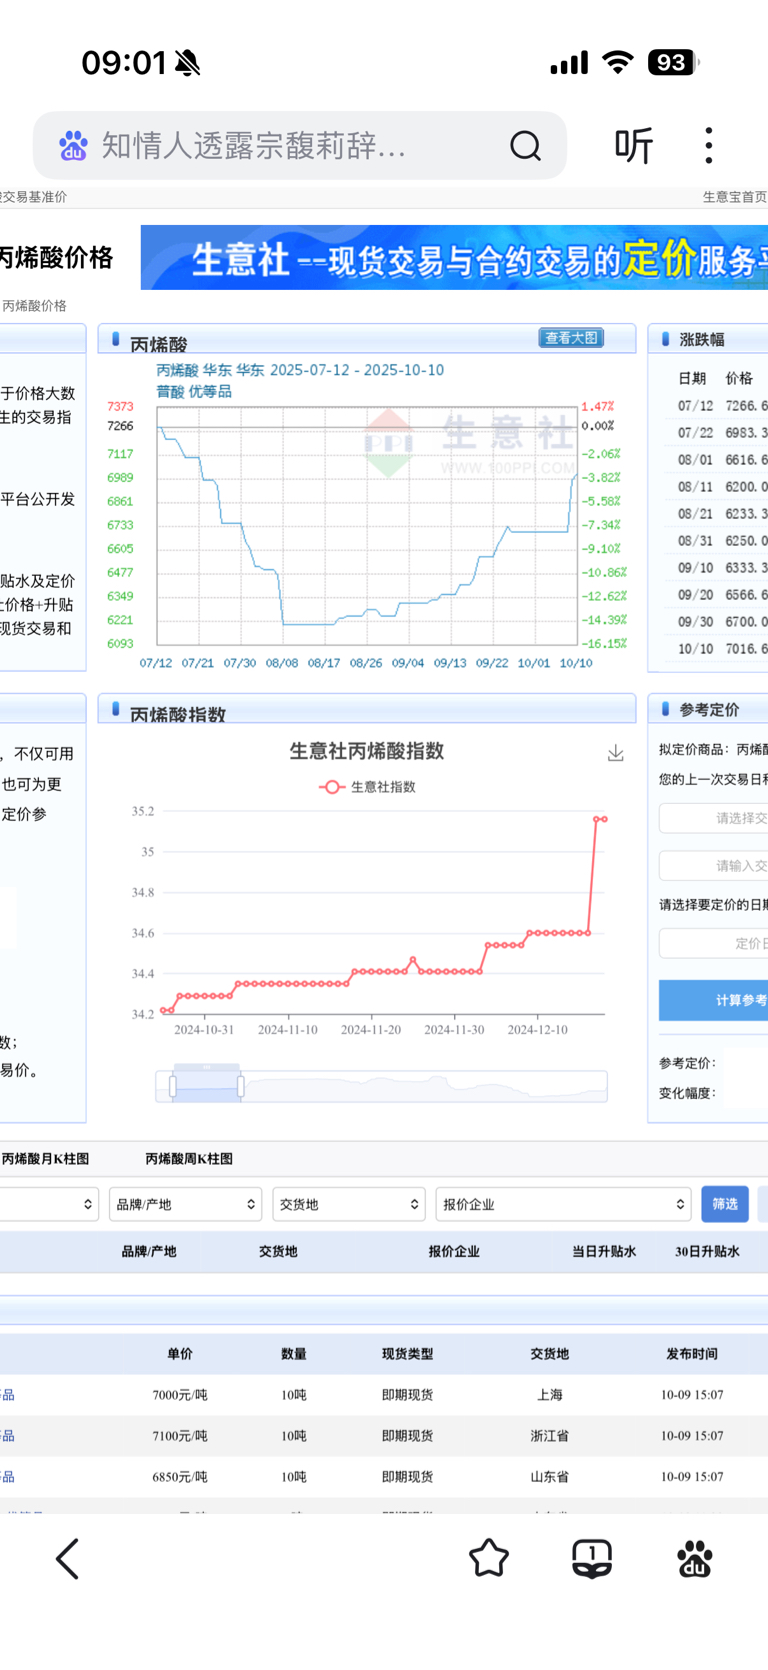Click the 30日升贴水 column header
Image resolution: width=768 pixels, height=1670 pixels.
707,1251
